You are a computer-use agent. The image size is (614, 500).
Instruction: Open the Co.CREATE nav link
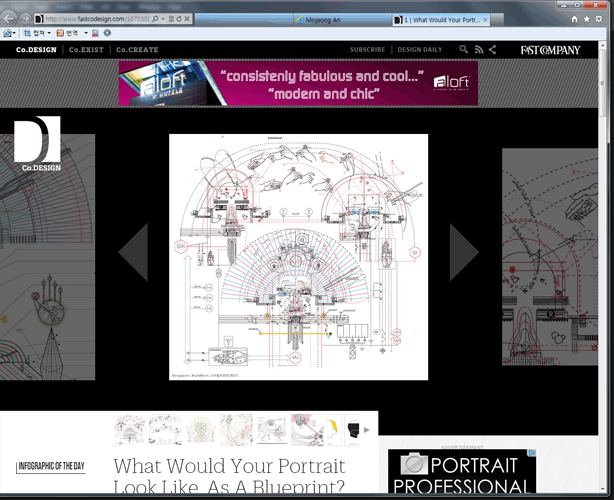[x=137, y=50]
